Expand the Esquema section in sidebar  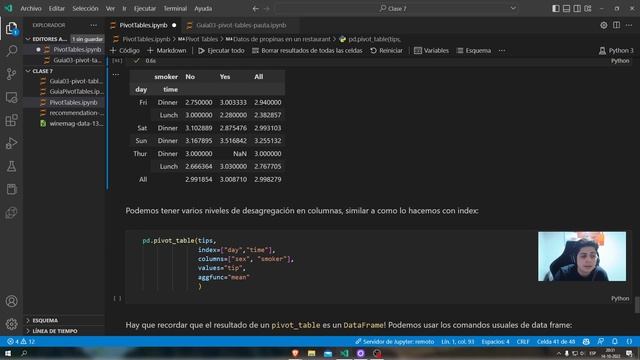(64, 320)
